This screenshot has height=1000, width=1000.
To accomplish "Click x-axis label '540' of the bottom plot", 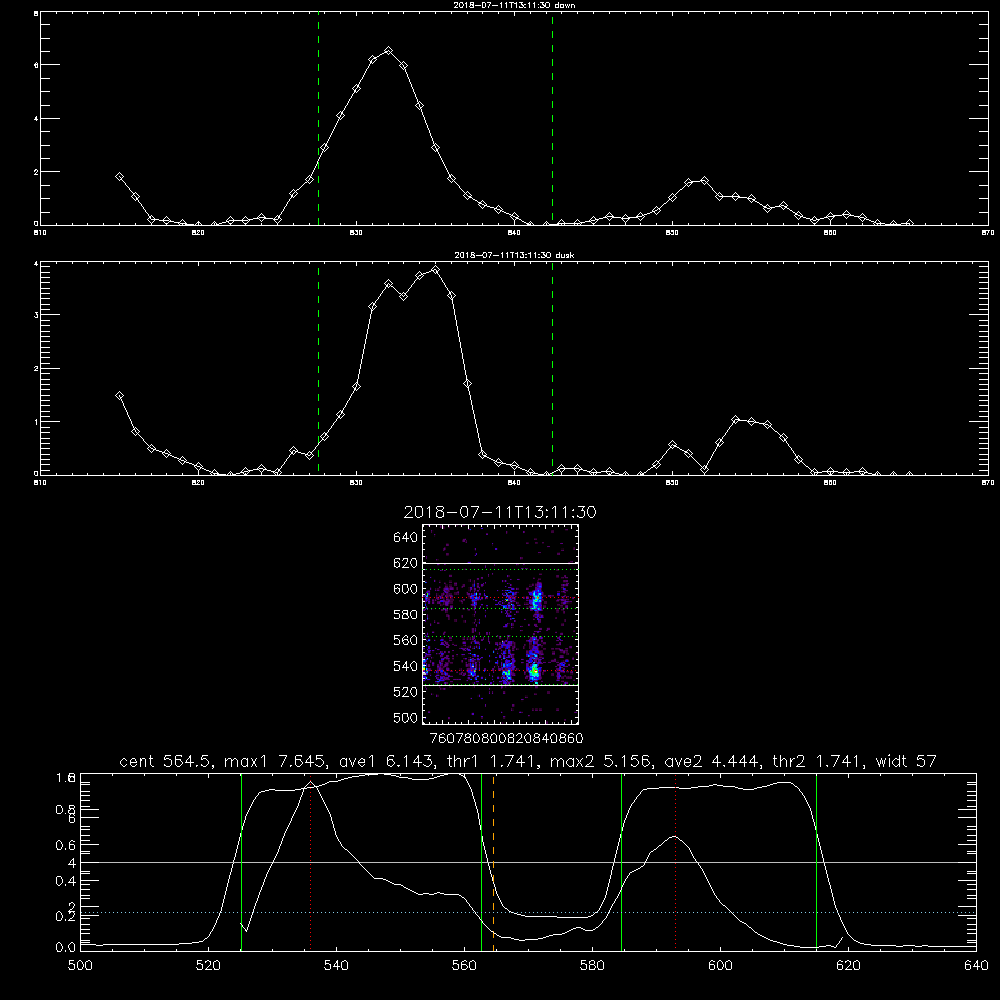I will click(336, 966).
